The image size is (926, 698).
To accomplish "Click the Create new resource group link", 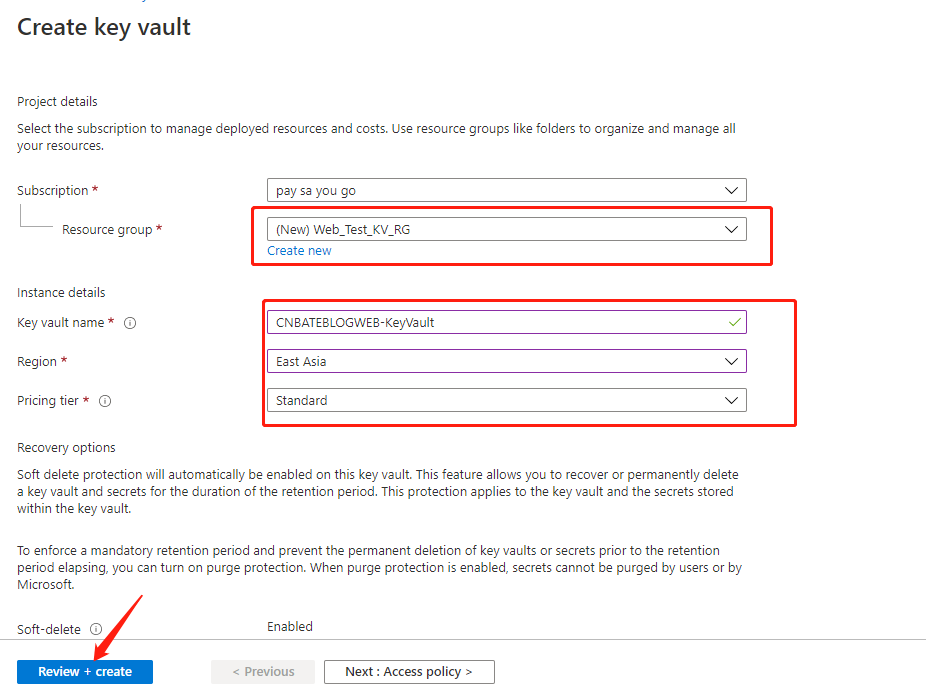I will coord(299,251).
